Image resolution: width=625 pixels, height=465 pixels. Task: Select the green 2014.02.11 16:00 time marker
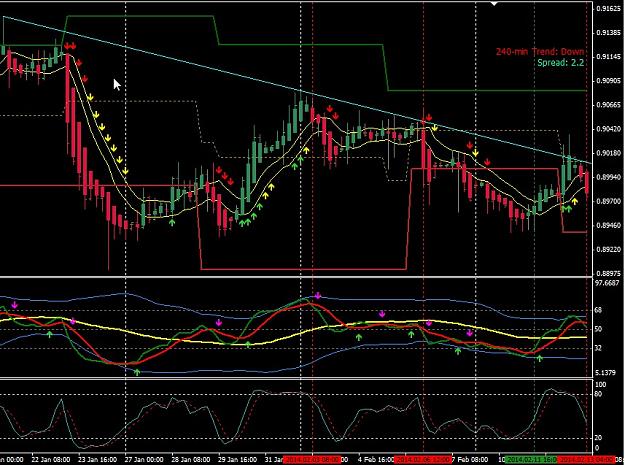tap(531, 459)
